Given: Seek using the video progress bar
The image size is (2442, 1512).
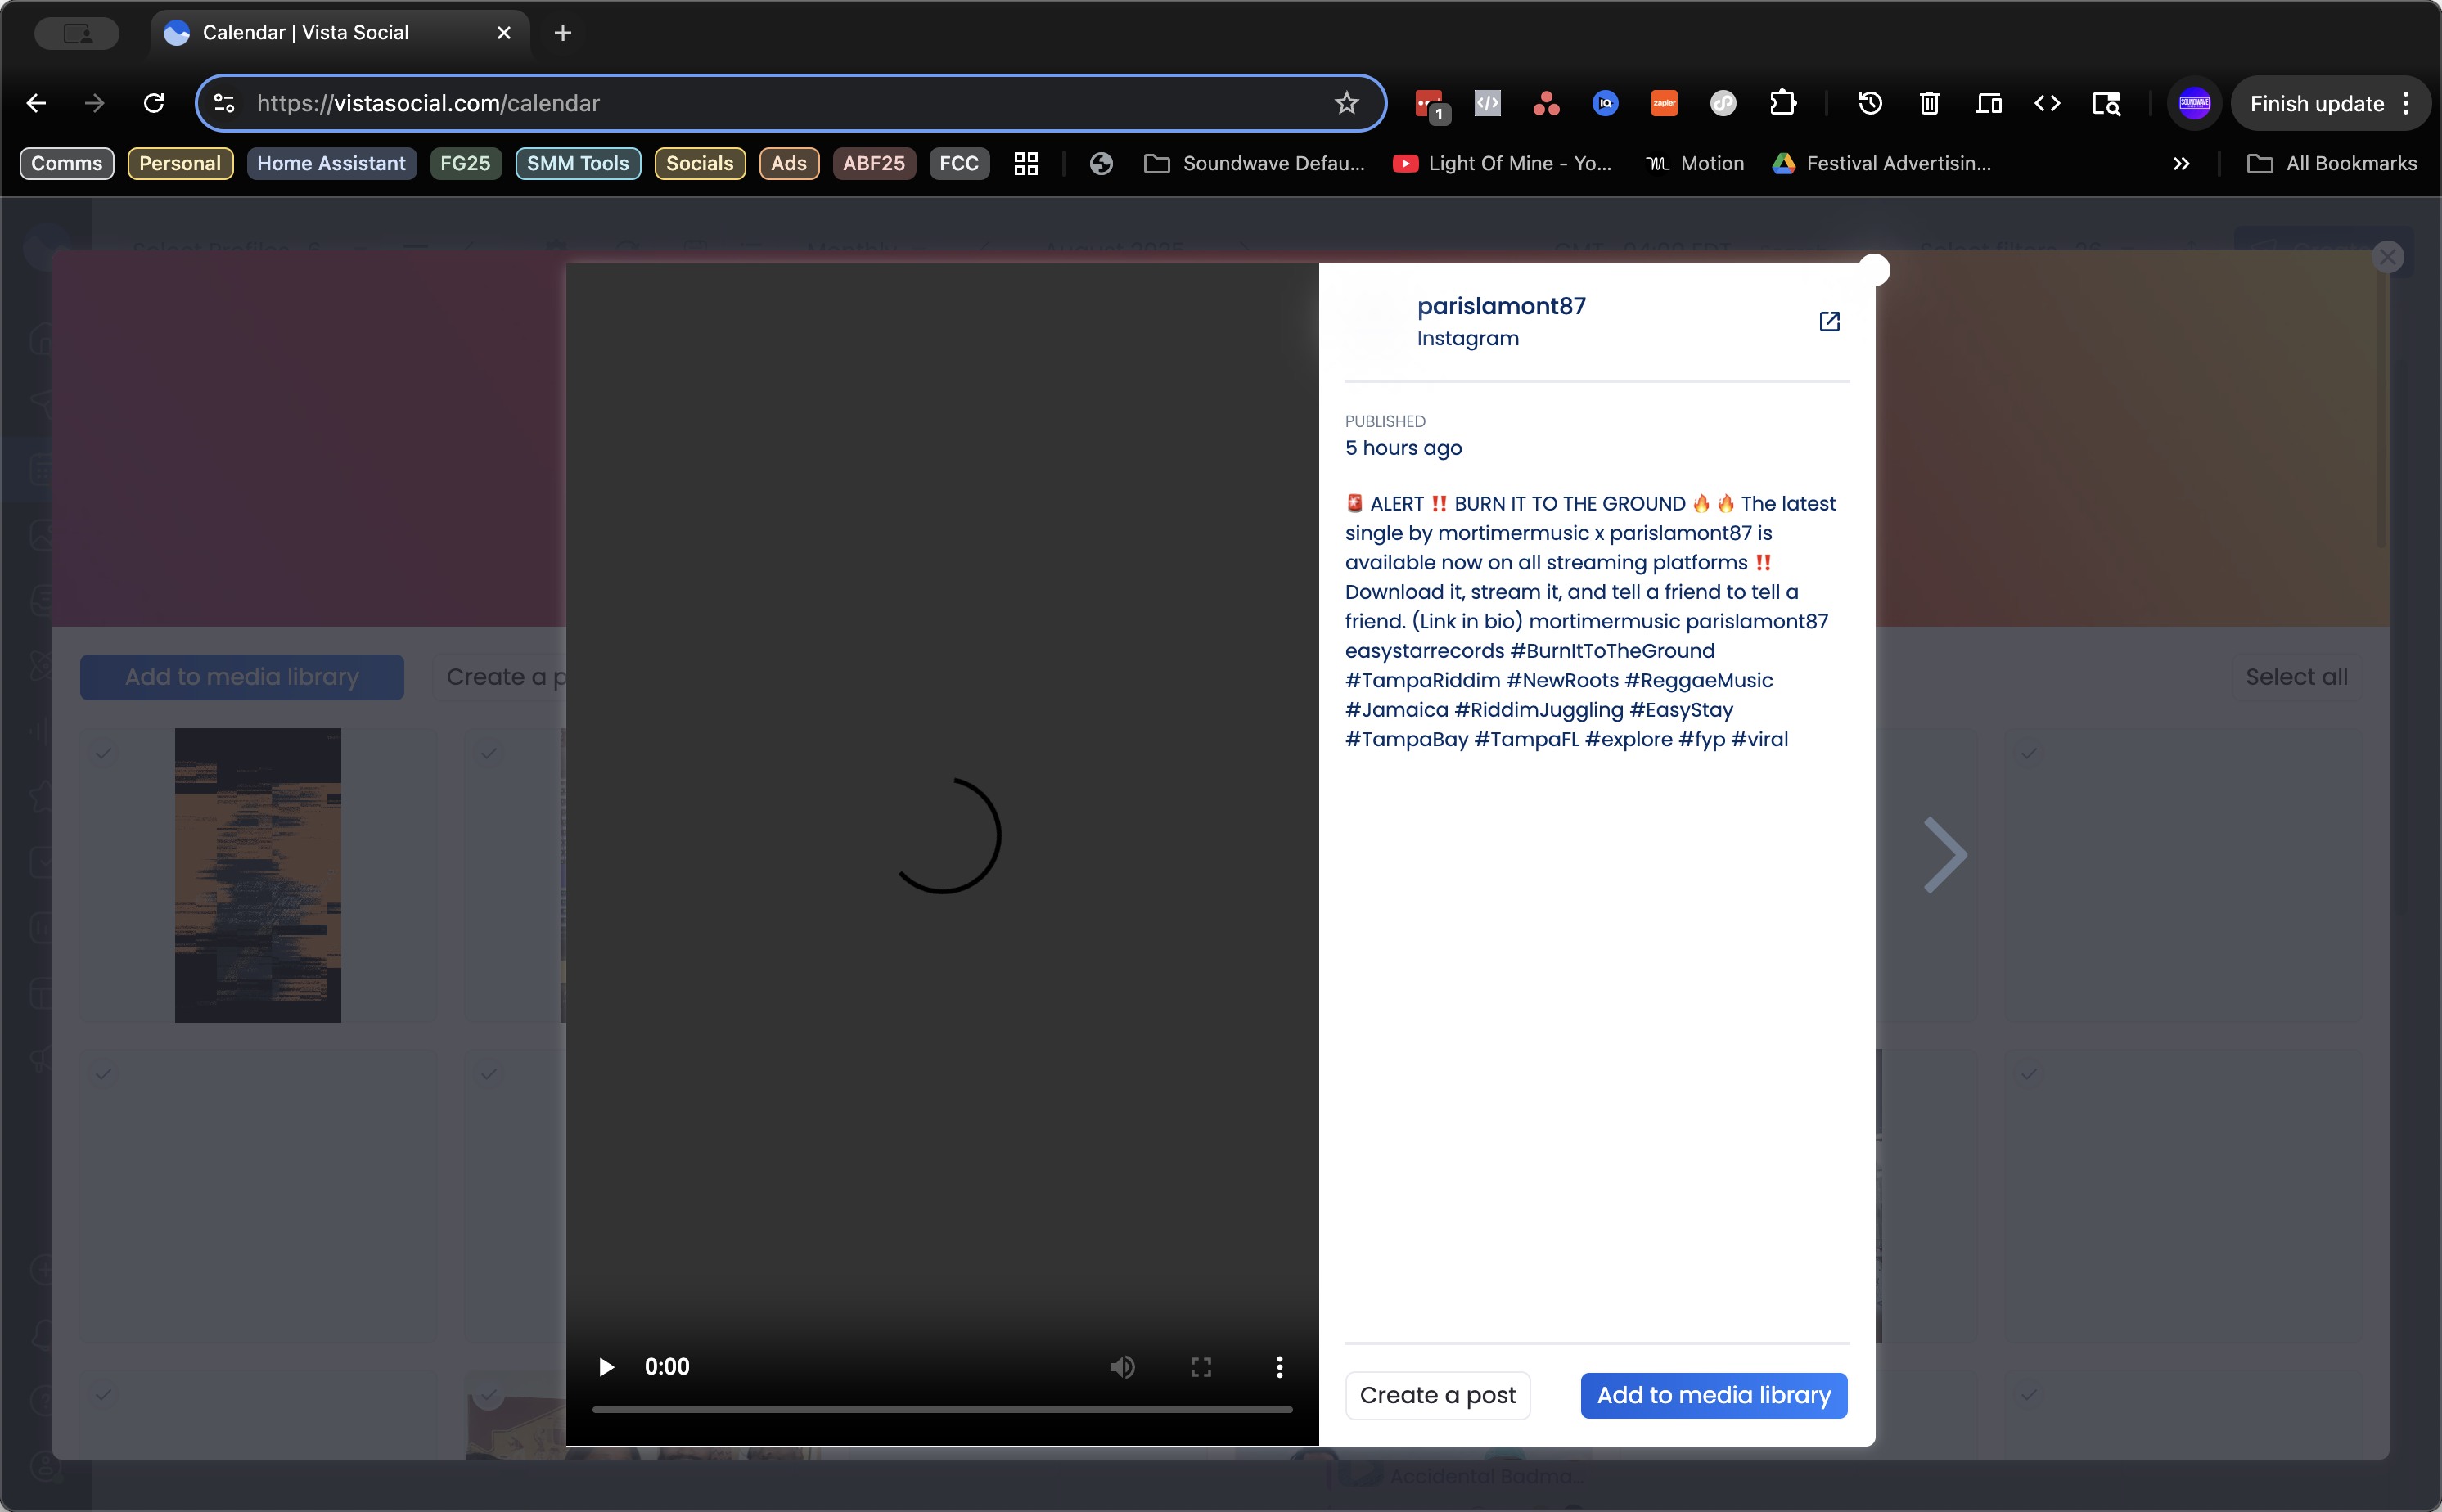Looking at the screenshot, I should [x=940, y=1409].
